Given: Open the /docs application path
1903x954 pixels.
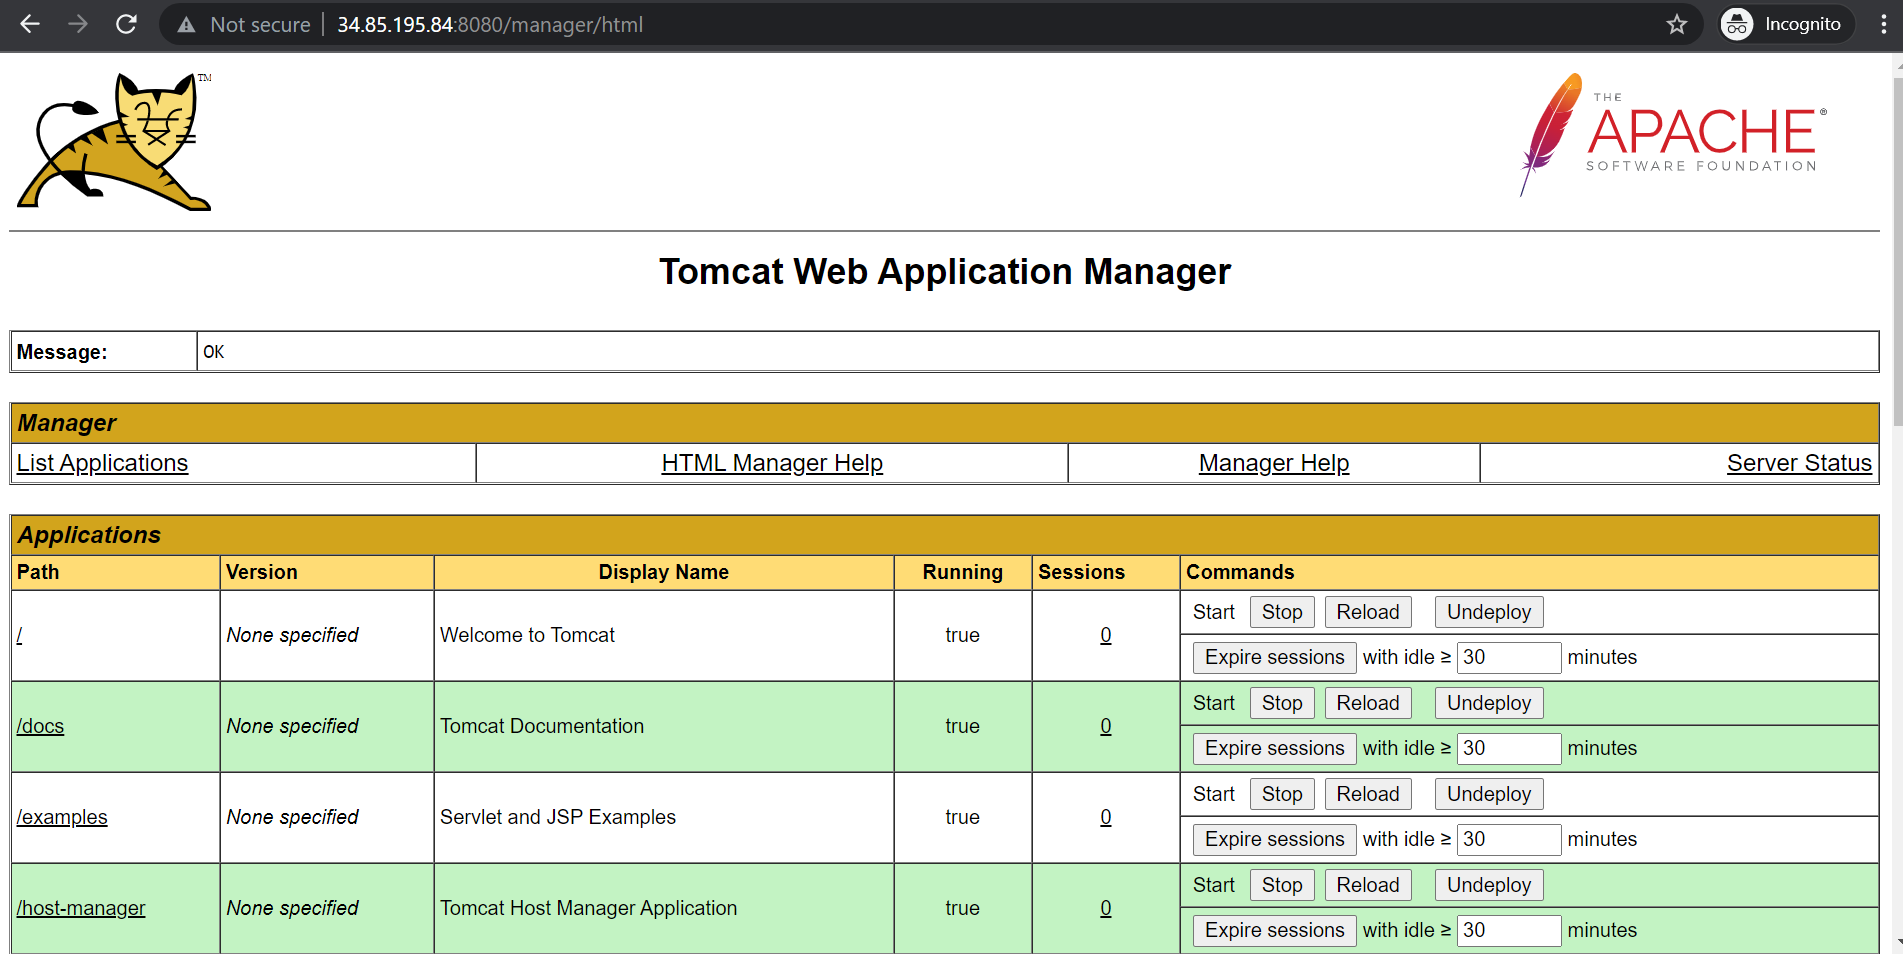Looking at the screenshot, I should tap(40, 726).
